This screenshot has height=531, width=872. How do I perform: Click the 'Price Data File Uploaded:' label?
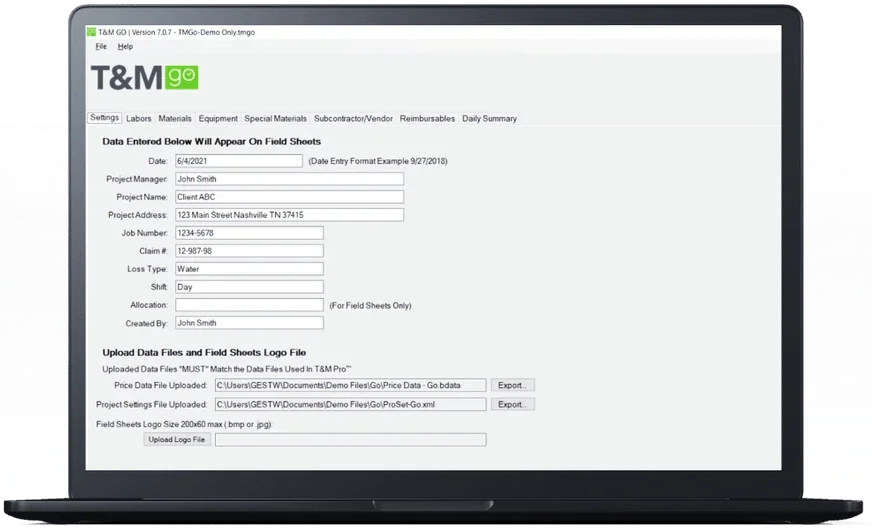pos(161,385)
